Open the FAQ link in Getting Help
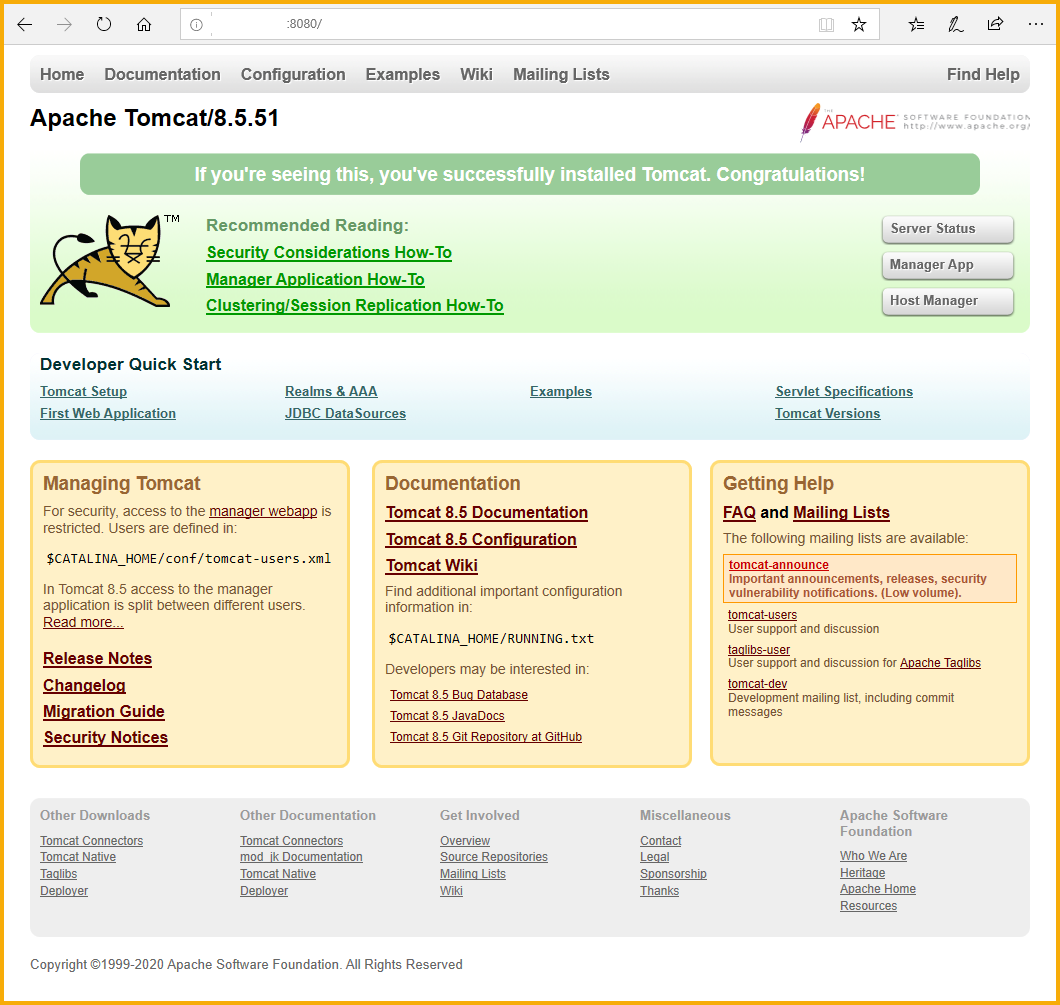Viewport: 1060px width, 1005px height. click(740, 512)
